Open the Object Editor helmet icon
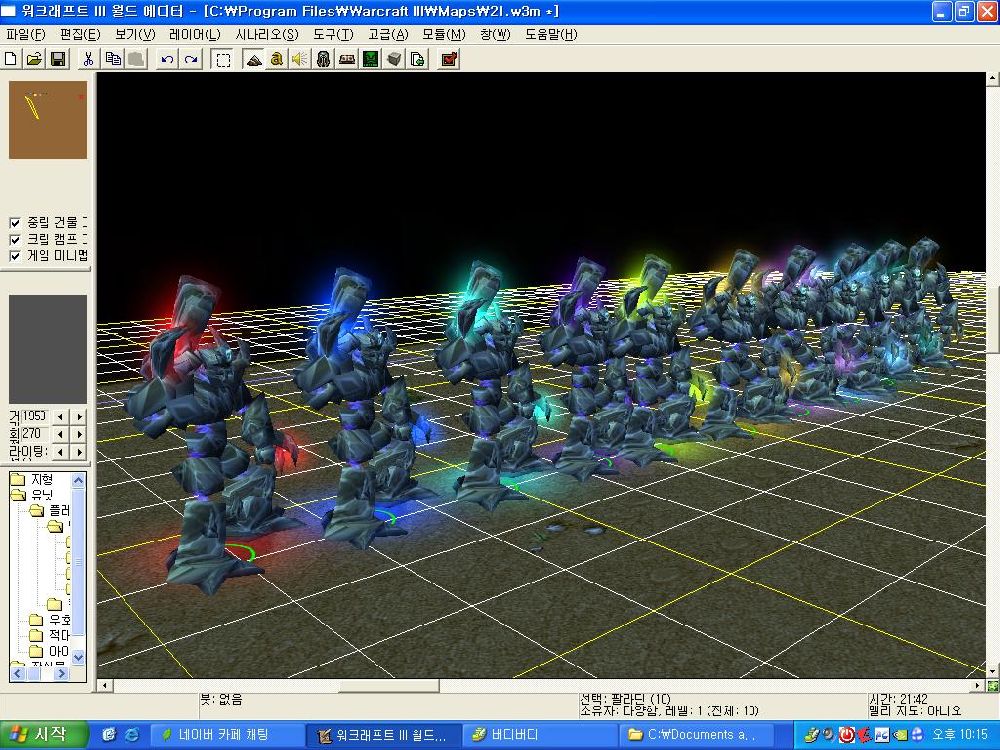The height and width of the screenshot is (750, 1000). tap(323, 59)
